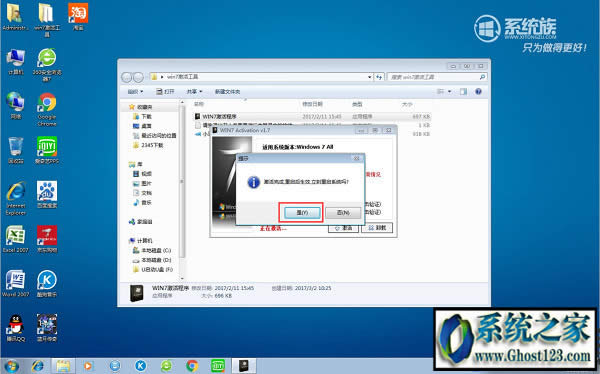Select 音乐 library in the navigation pane
The height and width of the screenshot is (374, 600).
(142, 203)
